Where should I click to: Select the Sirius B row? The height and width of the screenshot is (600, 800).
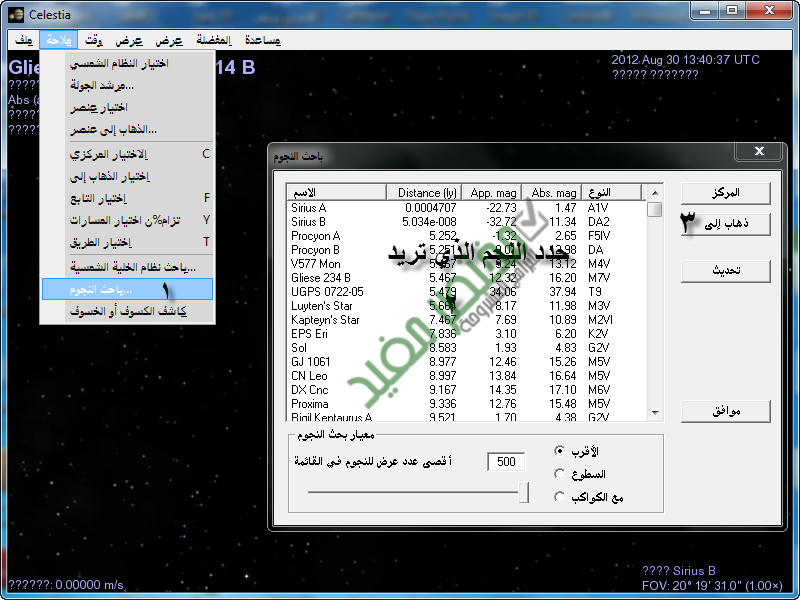[x=466, y=222]
